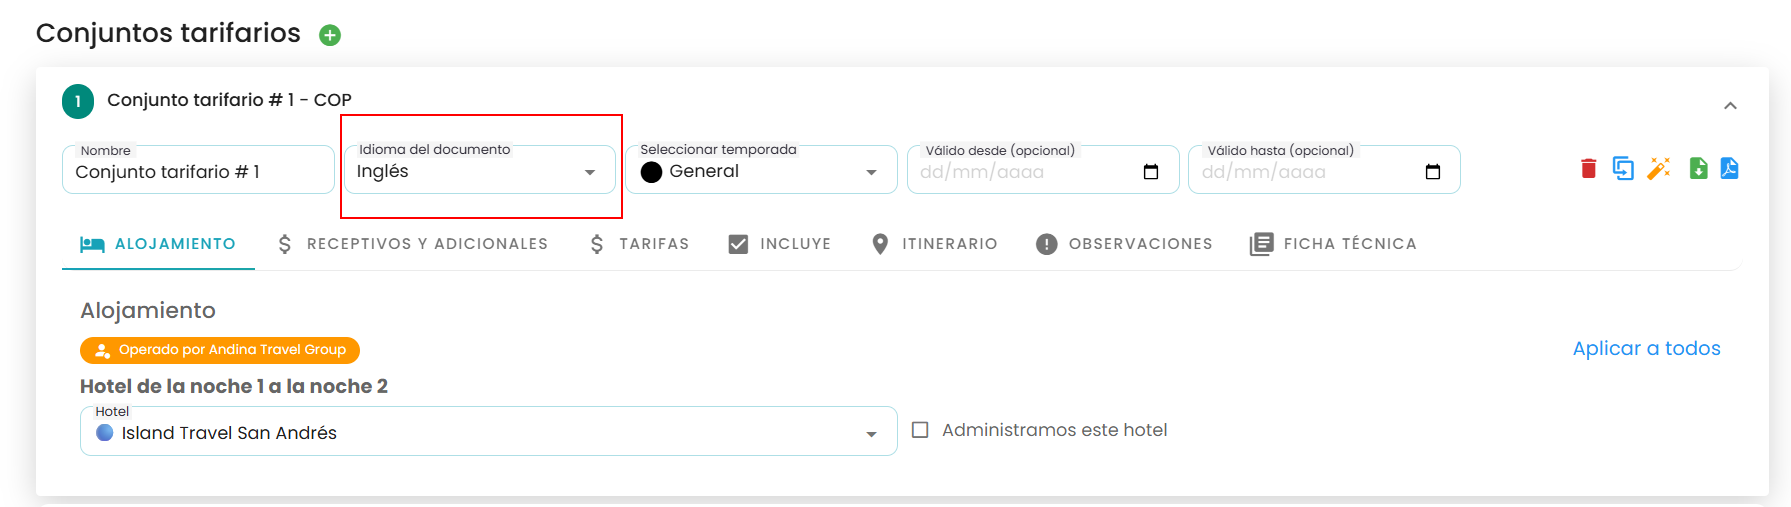Viewport: 1791px width, 507px height.
Task: Export to PDF with blue PDF icon
Action: pos(1729,168)
